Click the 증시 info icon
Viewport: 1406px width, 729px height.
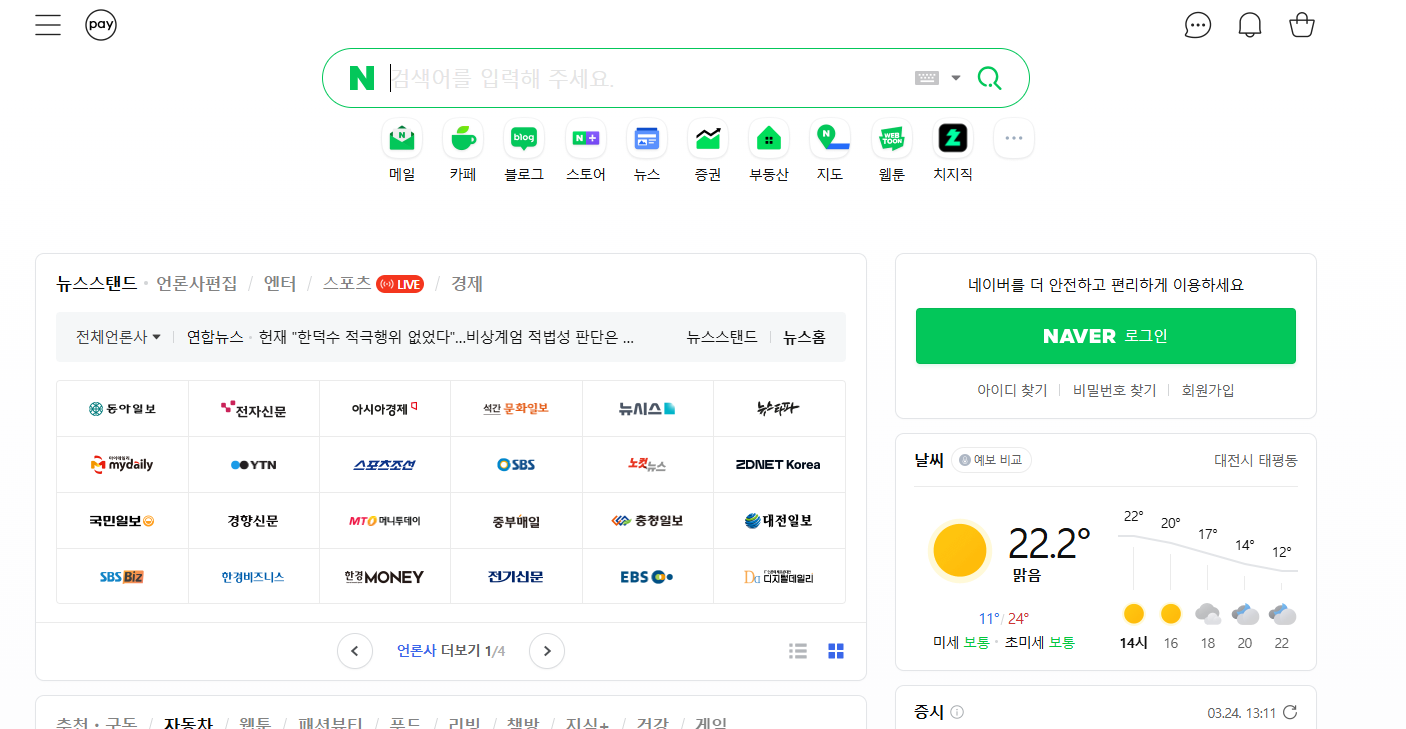click(x=957, y=713)
